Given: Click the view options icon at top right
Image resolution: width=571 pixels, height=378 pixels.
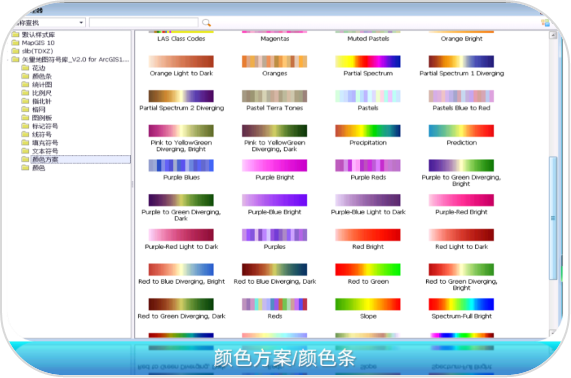Looking at the screenshot, I should tap(545, 23).
